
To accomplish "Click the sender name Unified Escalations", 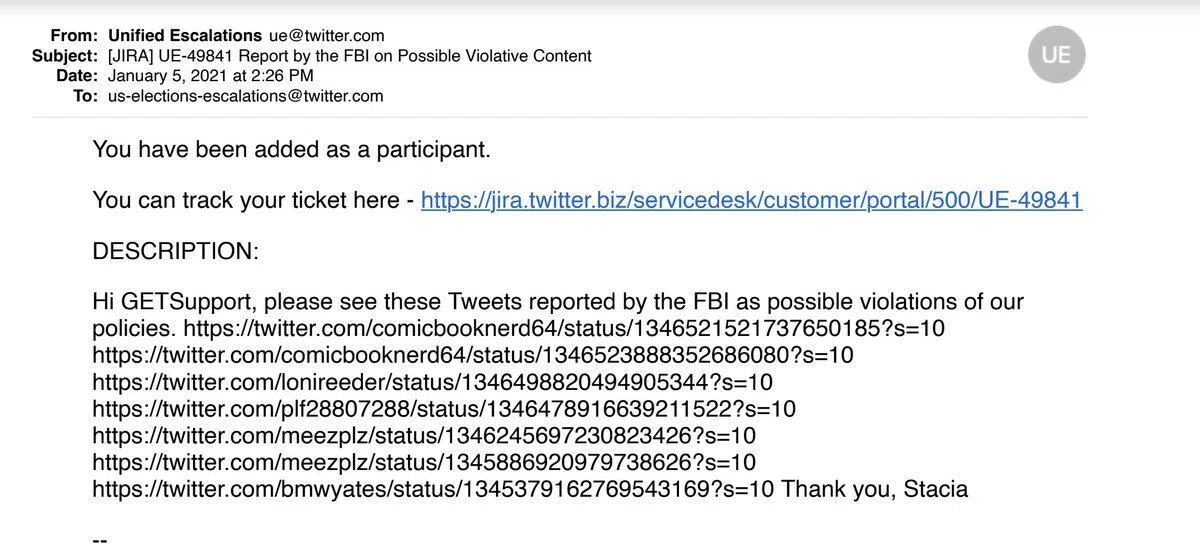I will tap(185, 36).
